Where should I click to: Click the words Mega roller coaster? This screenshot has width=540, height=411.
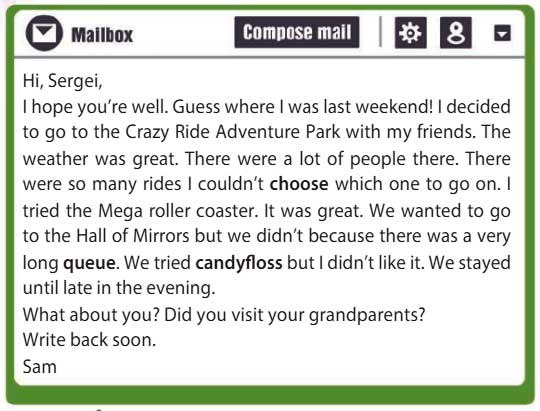pos(178,211)
